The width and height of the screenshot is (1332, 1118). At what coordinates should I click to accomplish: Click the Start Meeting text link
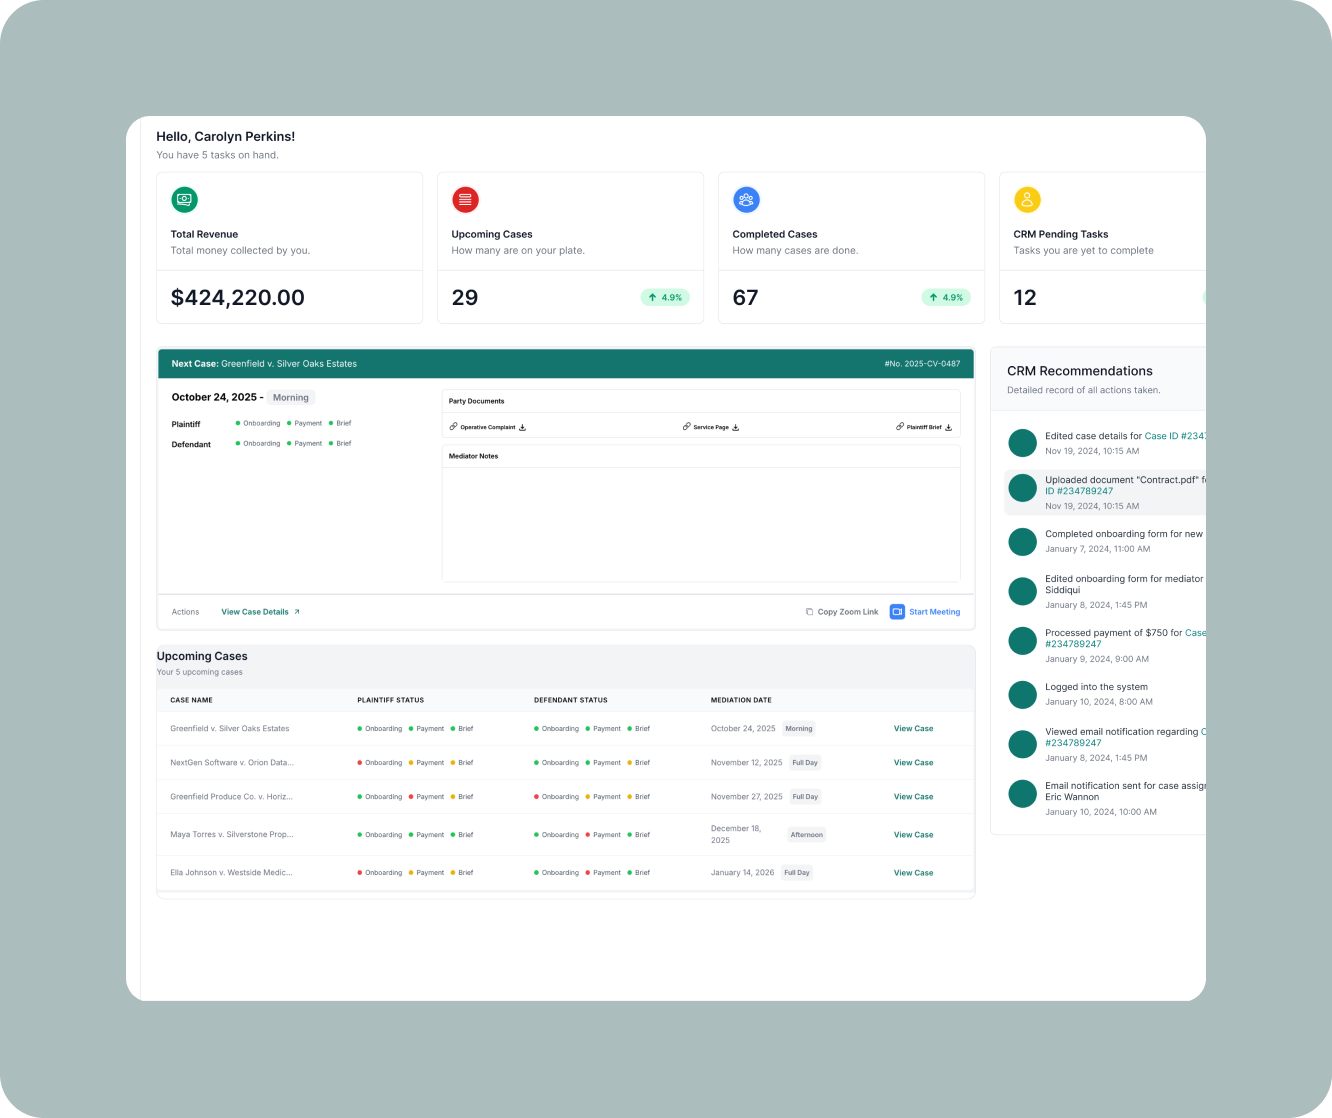[934, 612]
